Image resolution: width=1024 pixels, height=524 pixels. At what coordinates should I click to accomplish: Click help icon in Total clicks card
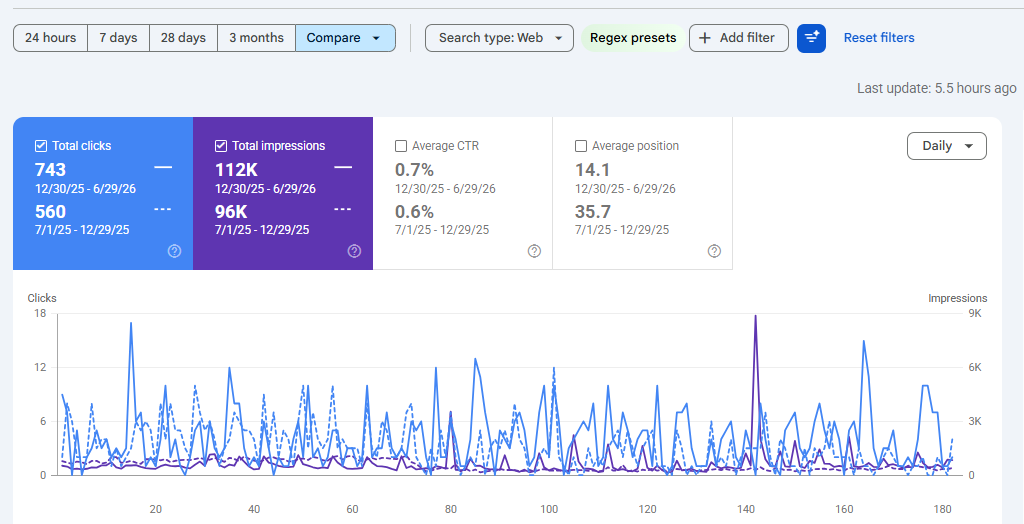[174, 251]
